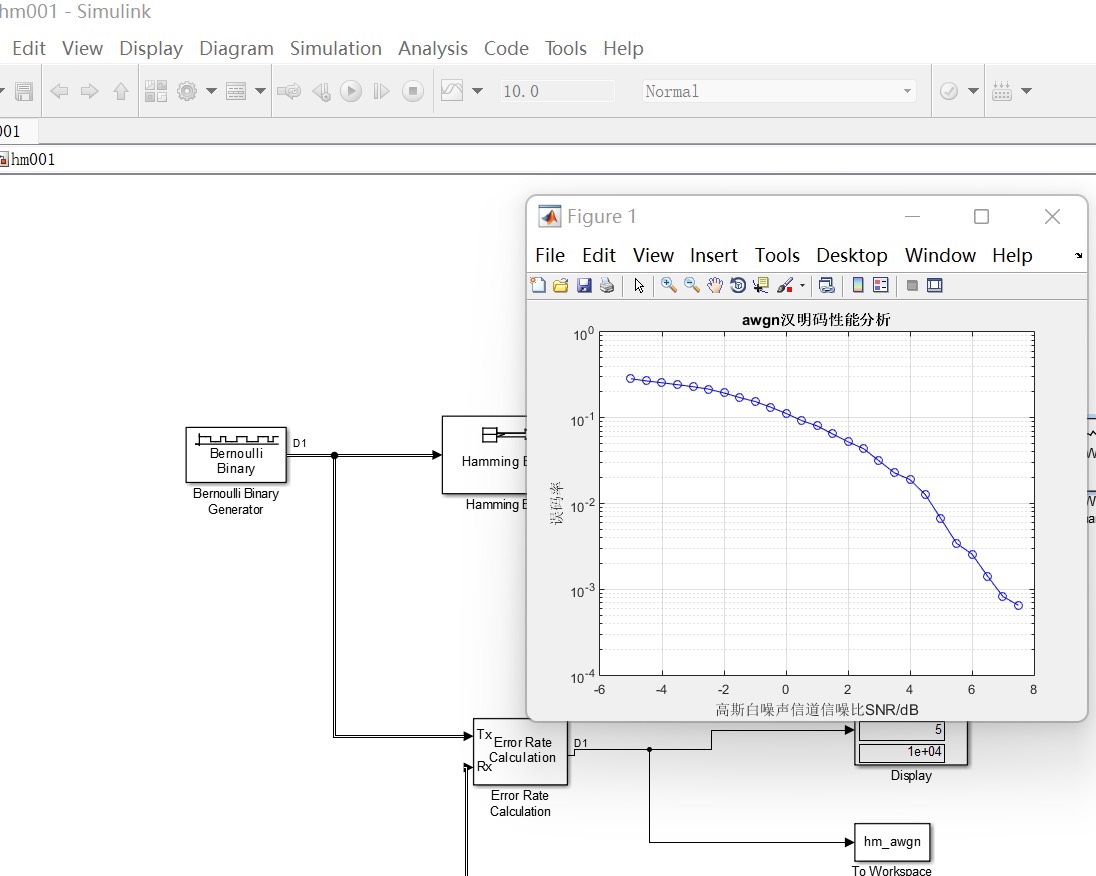The image size is (1096, 876).
Task: Open the Normal simulation mode dropdown
Action: coord(779,91)
